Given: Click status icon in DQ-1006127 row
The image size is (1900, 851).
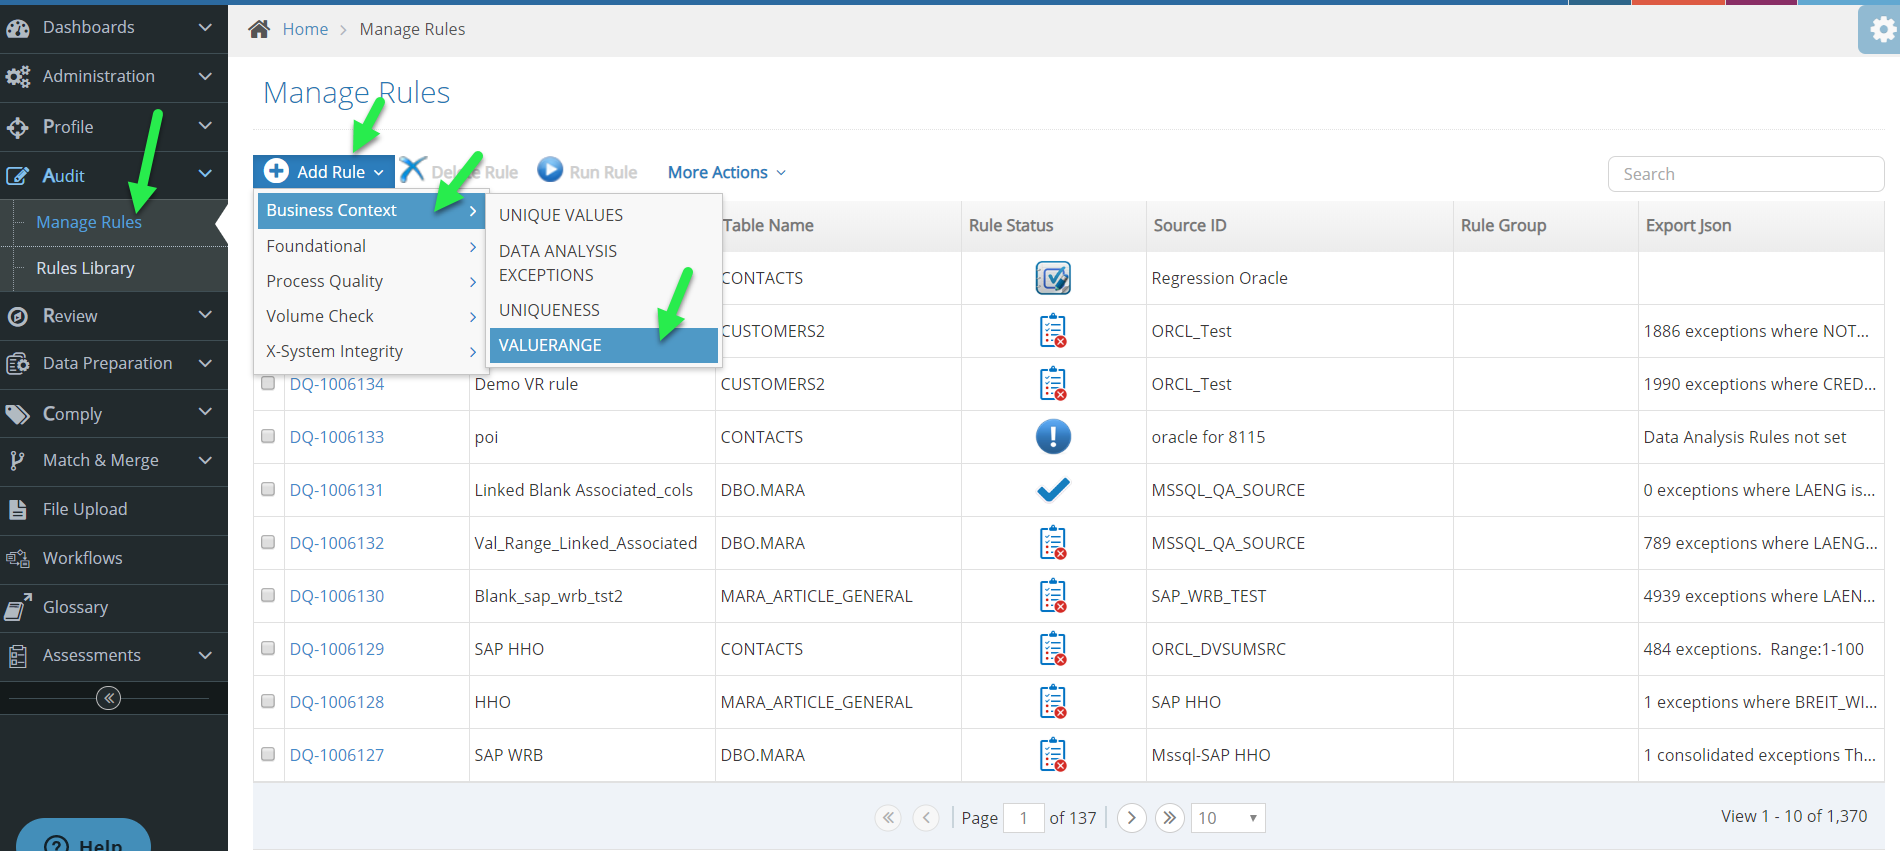Looking at the screenshot, I should click(1053, 755).
